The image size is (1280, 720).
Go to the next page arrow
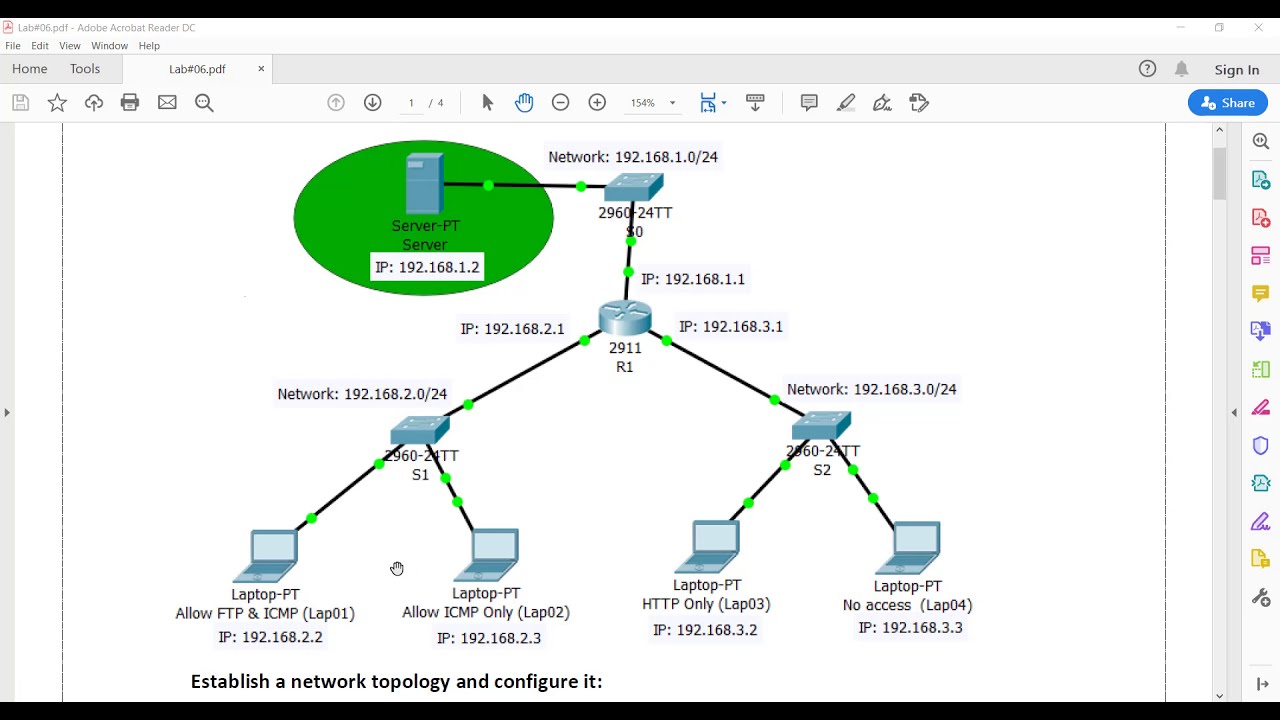[x=373, y=102]
